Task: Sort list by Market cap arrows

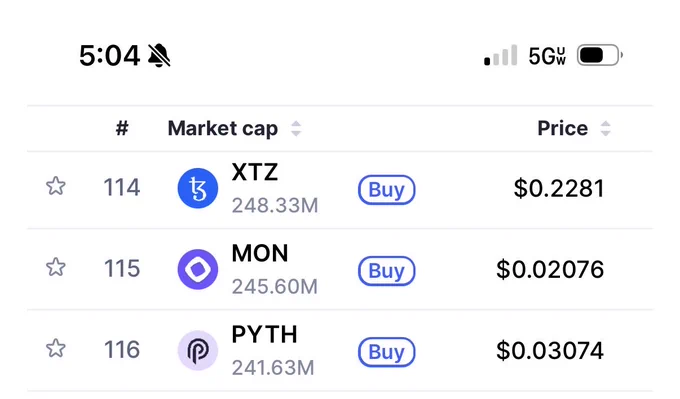Action: click(x=296, y=129)
